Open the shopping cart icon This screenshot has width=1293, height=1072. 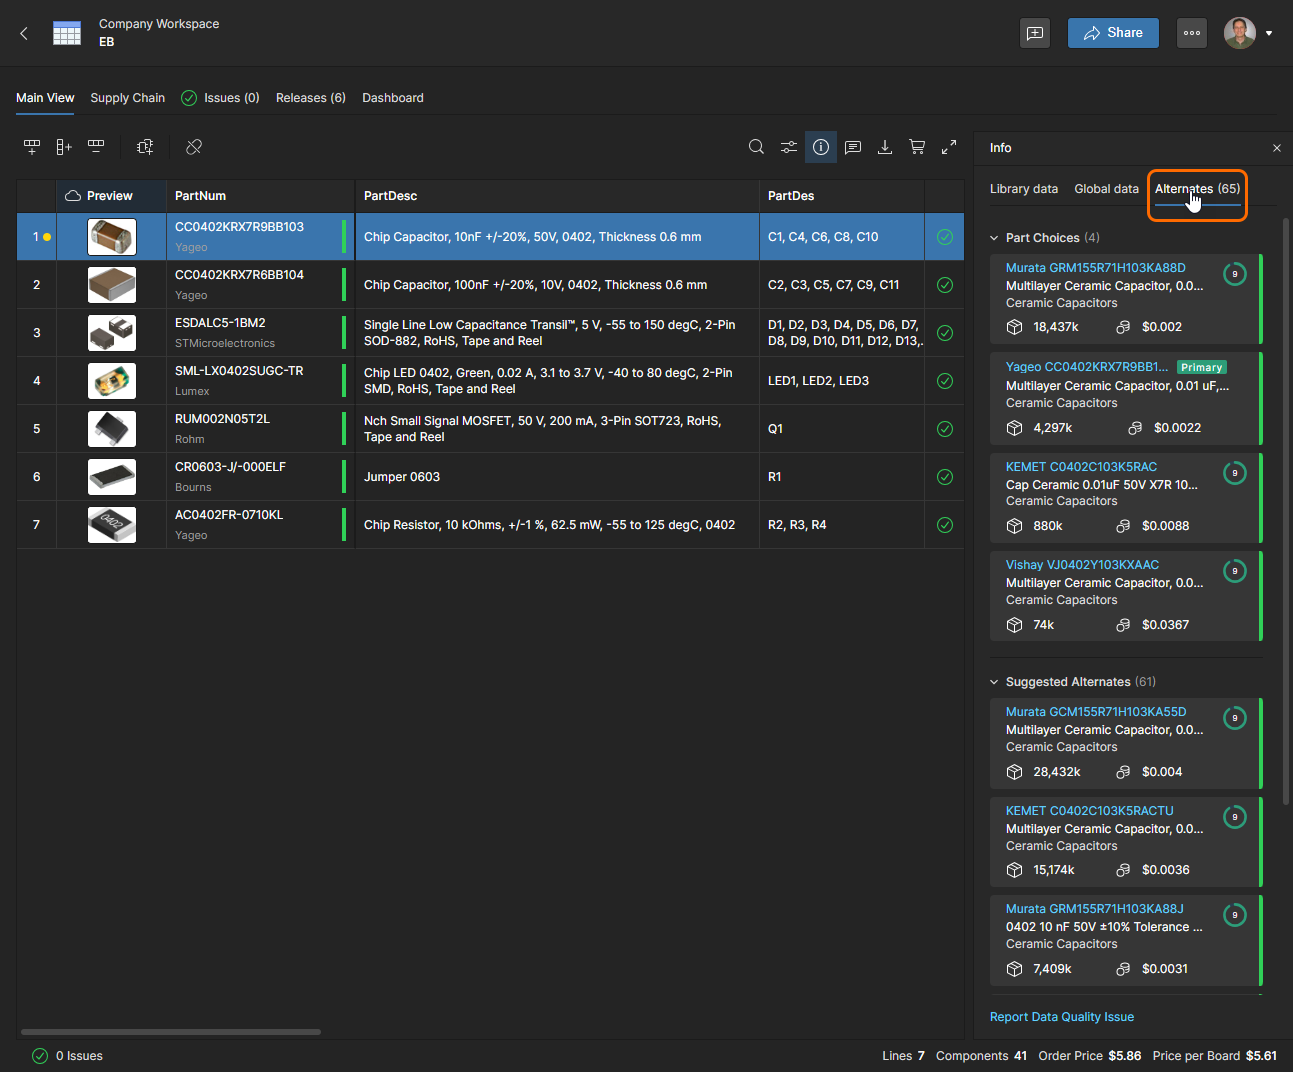coord(917,147)
